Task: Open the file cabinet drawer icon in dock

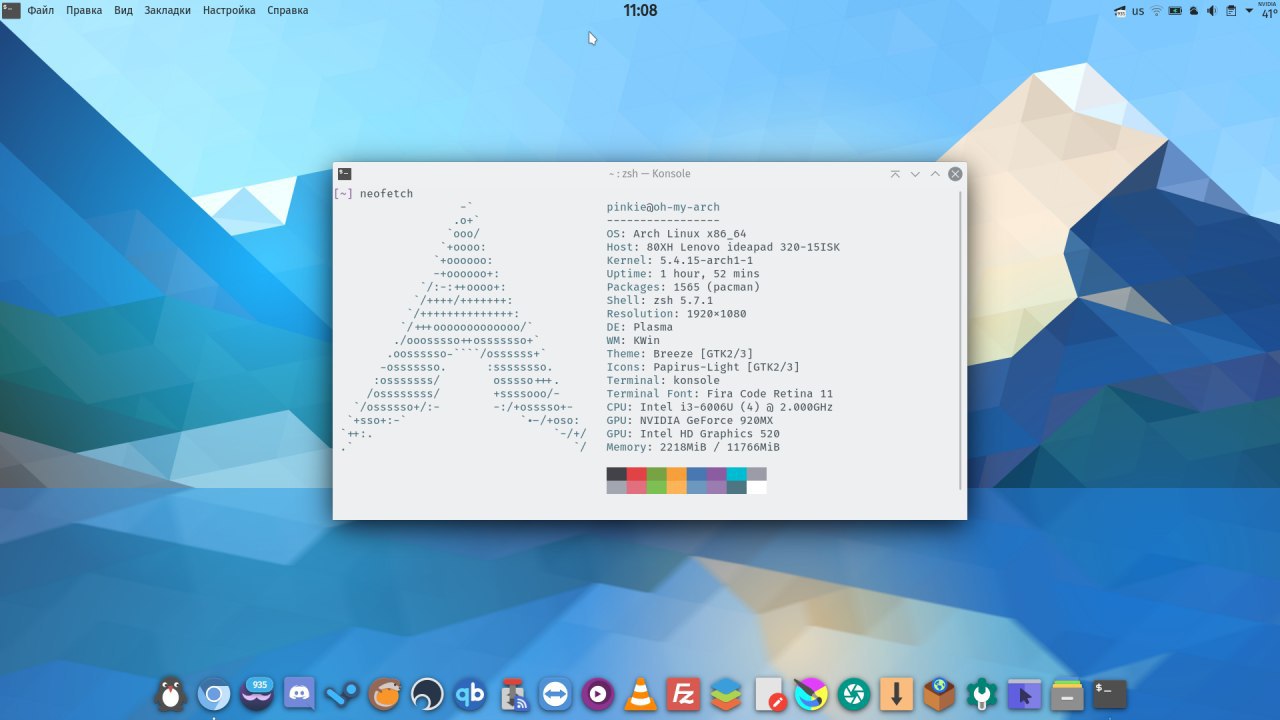Action: pos(1067,693)
